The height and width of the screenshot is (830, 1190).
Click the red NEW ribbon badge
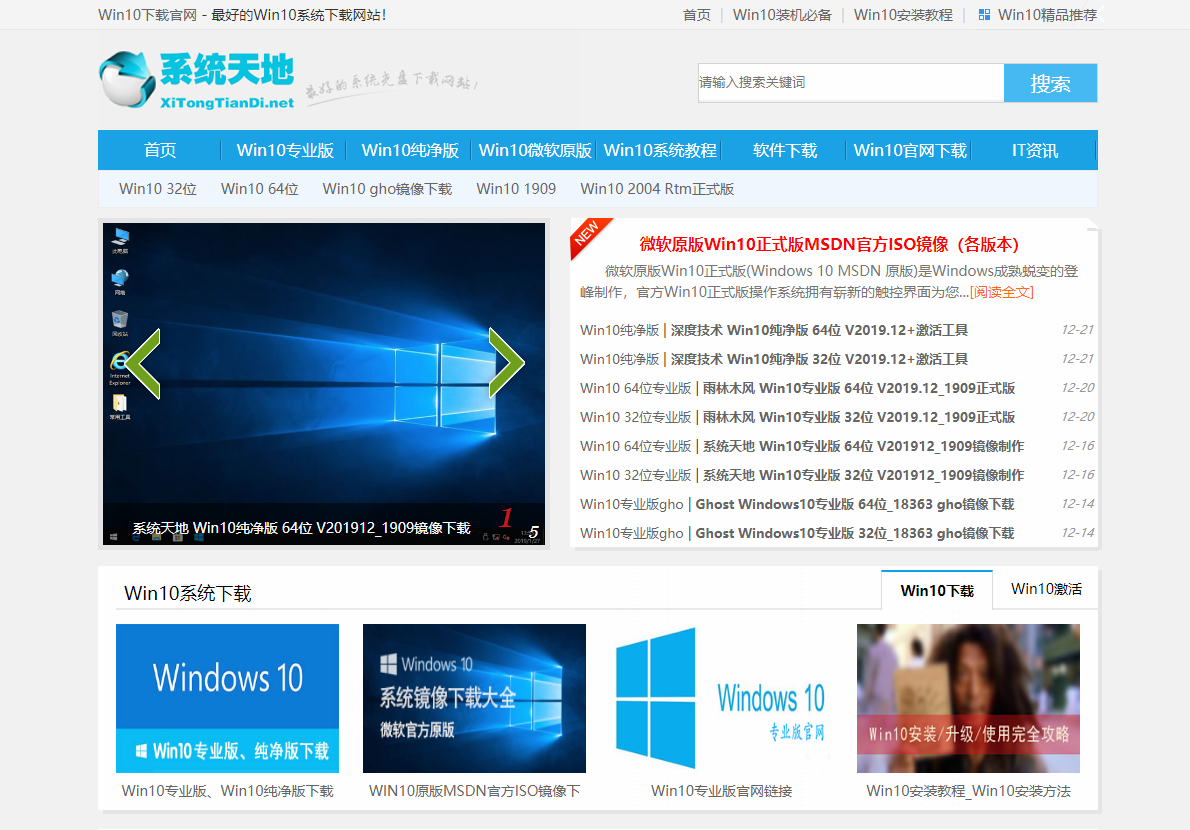pyautogui.click(x=589, y=237)
